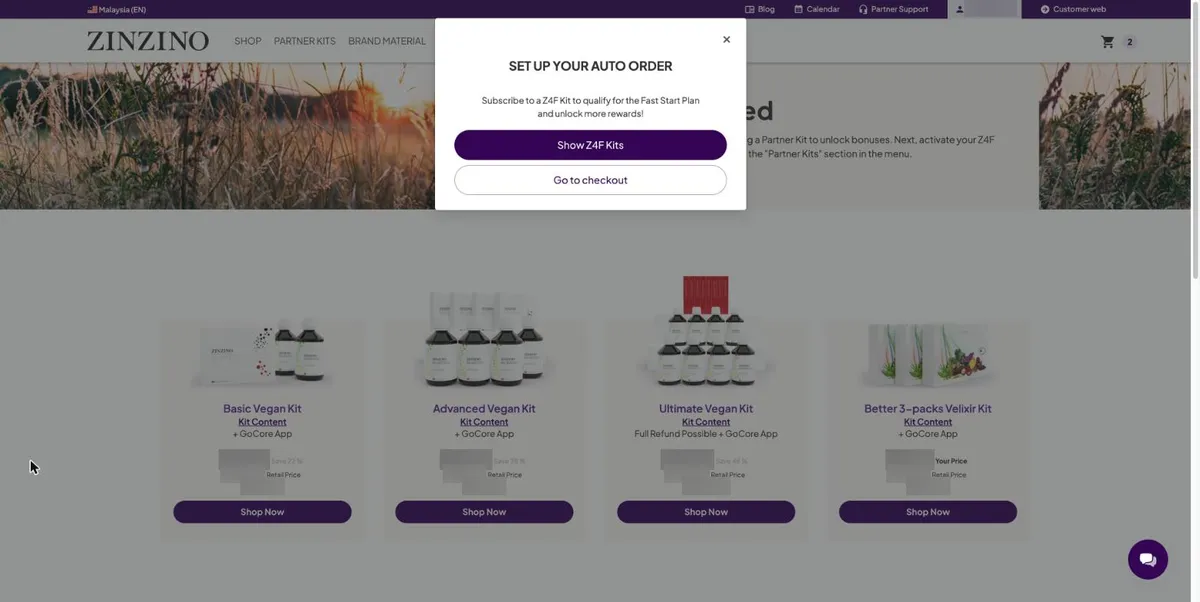The image size is (1200, 602).
Task: Click the Customer web globe icon
Action: 1045,9
